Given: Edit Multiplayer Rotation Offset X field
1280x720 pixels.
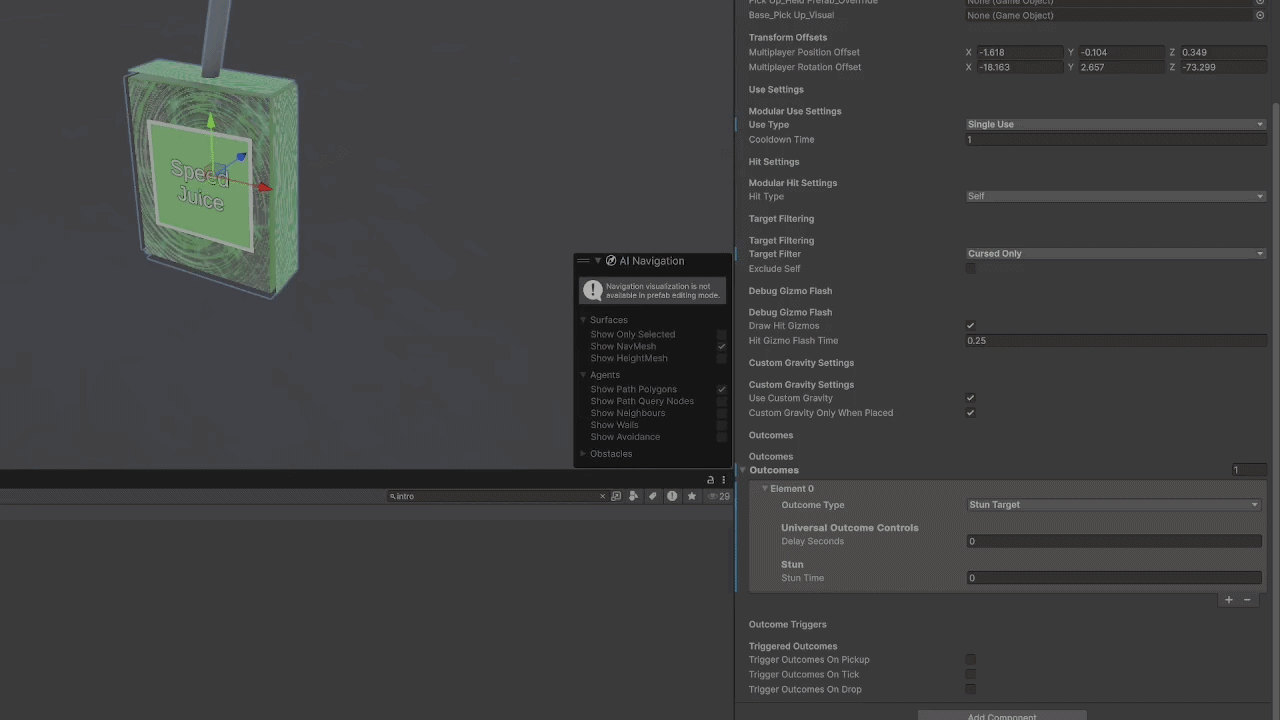Looking at the screenshot, I should click(1020, 67).
